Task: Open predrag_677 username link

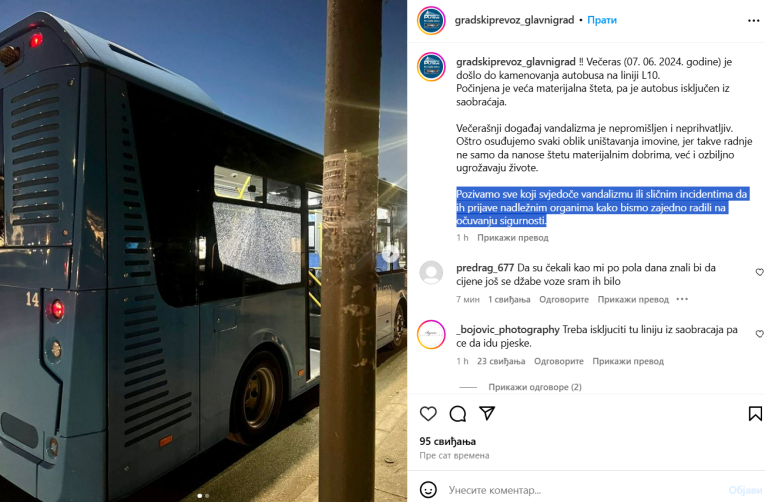Action: (485, 267)
